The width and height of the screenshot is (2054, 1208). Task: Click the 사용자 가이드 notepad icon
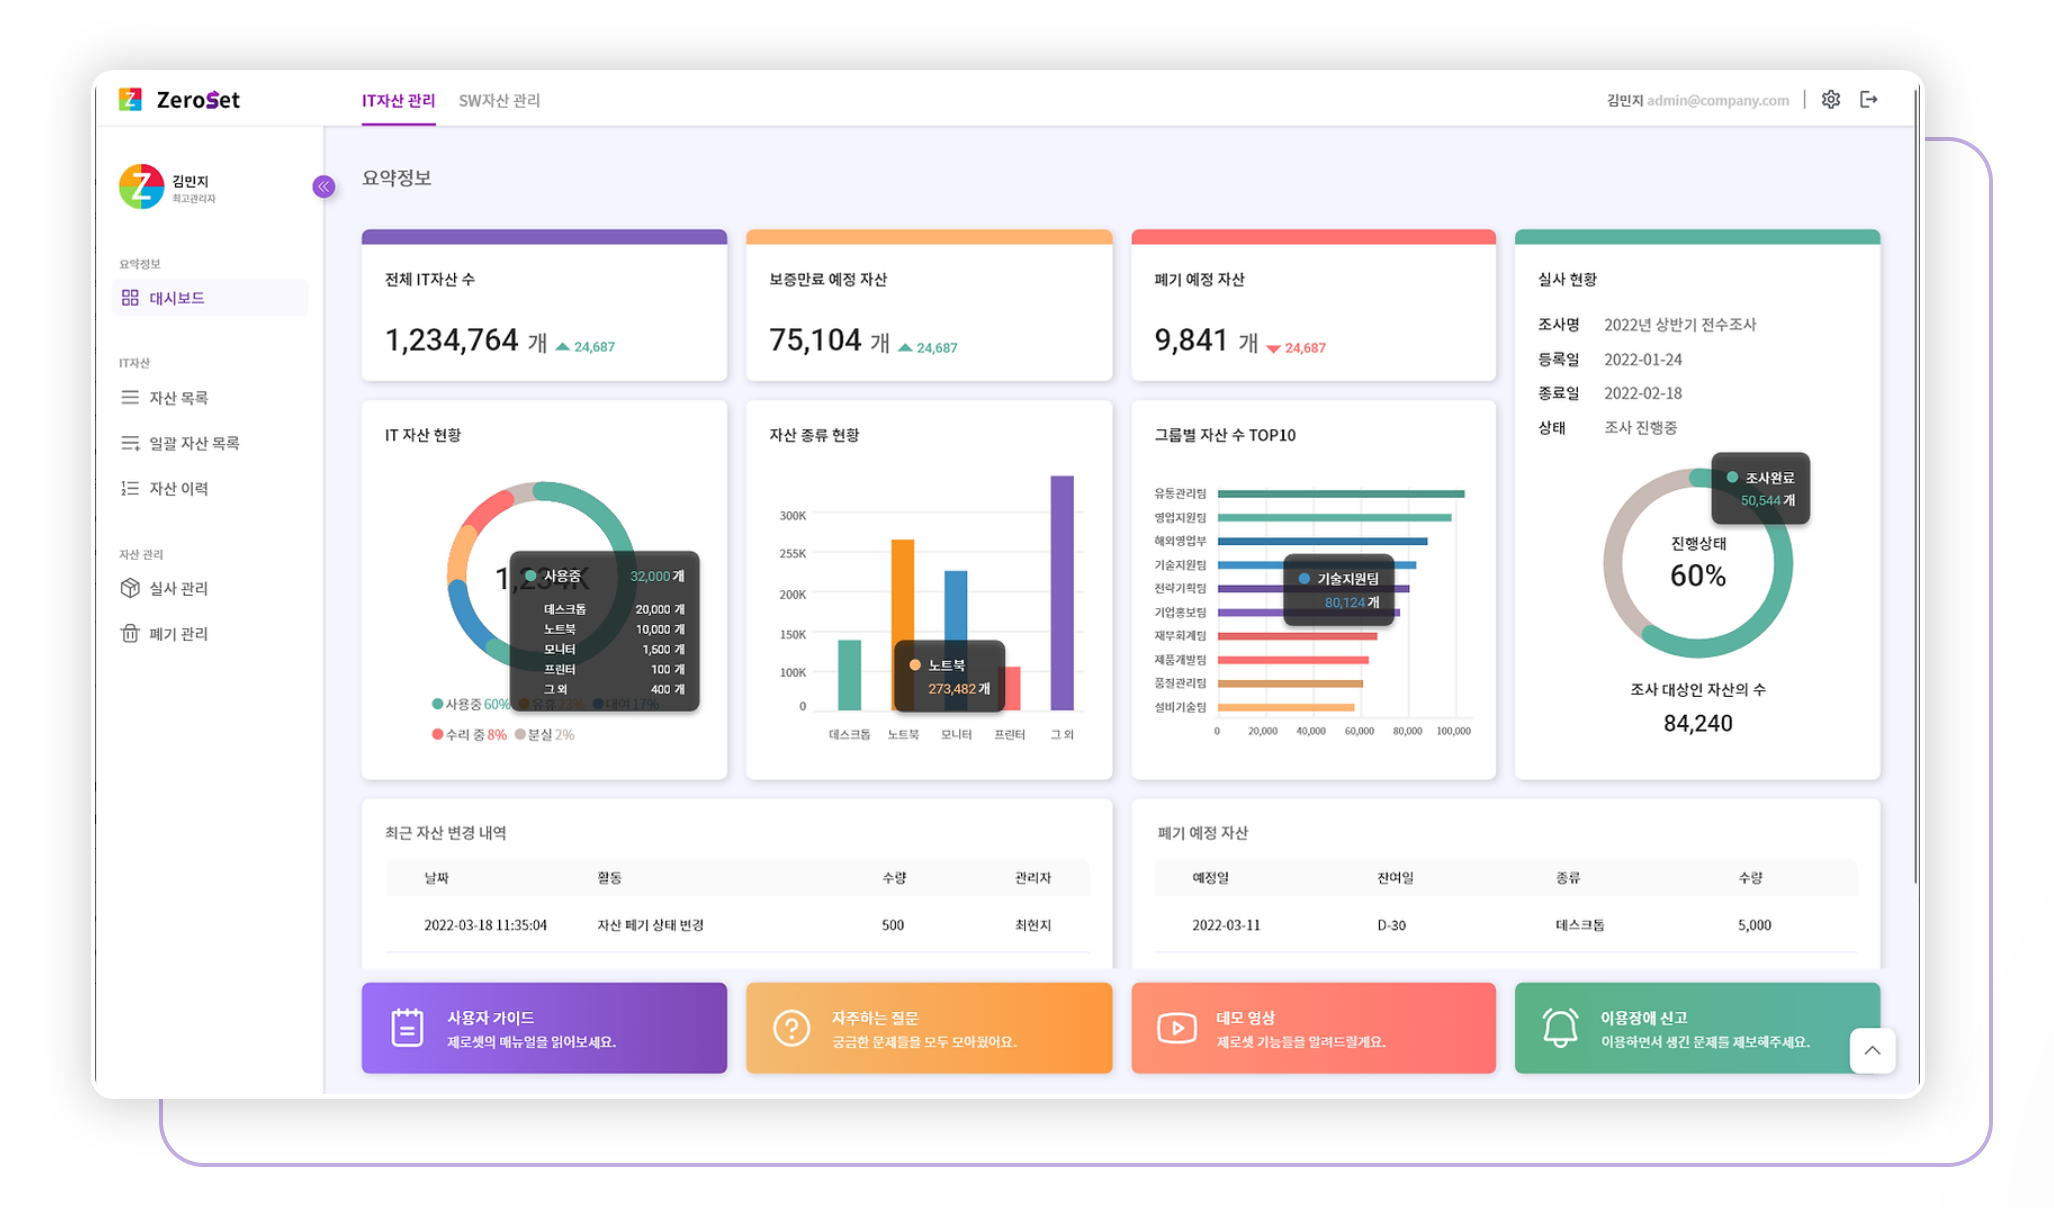pyautogui.click(x=407, y=1028)
